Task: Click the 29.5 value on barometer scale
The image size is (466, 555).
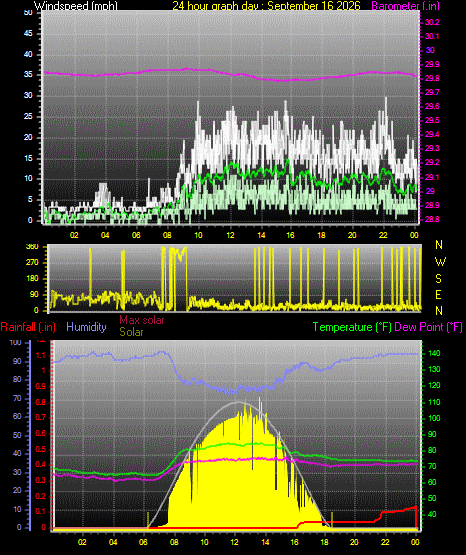Action: click(432, 120)
